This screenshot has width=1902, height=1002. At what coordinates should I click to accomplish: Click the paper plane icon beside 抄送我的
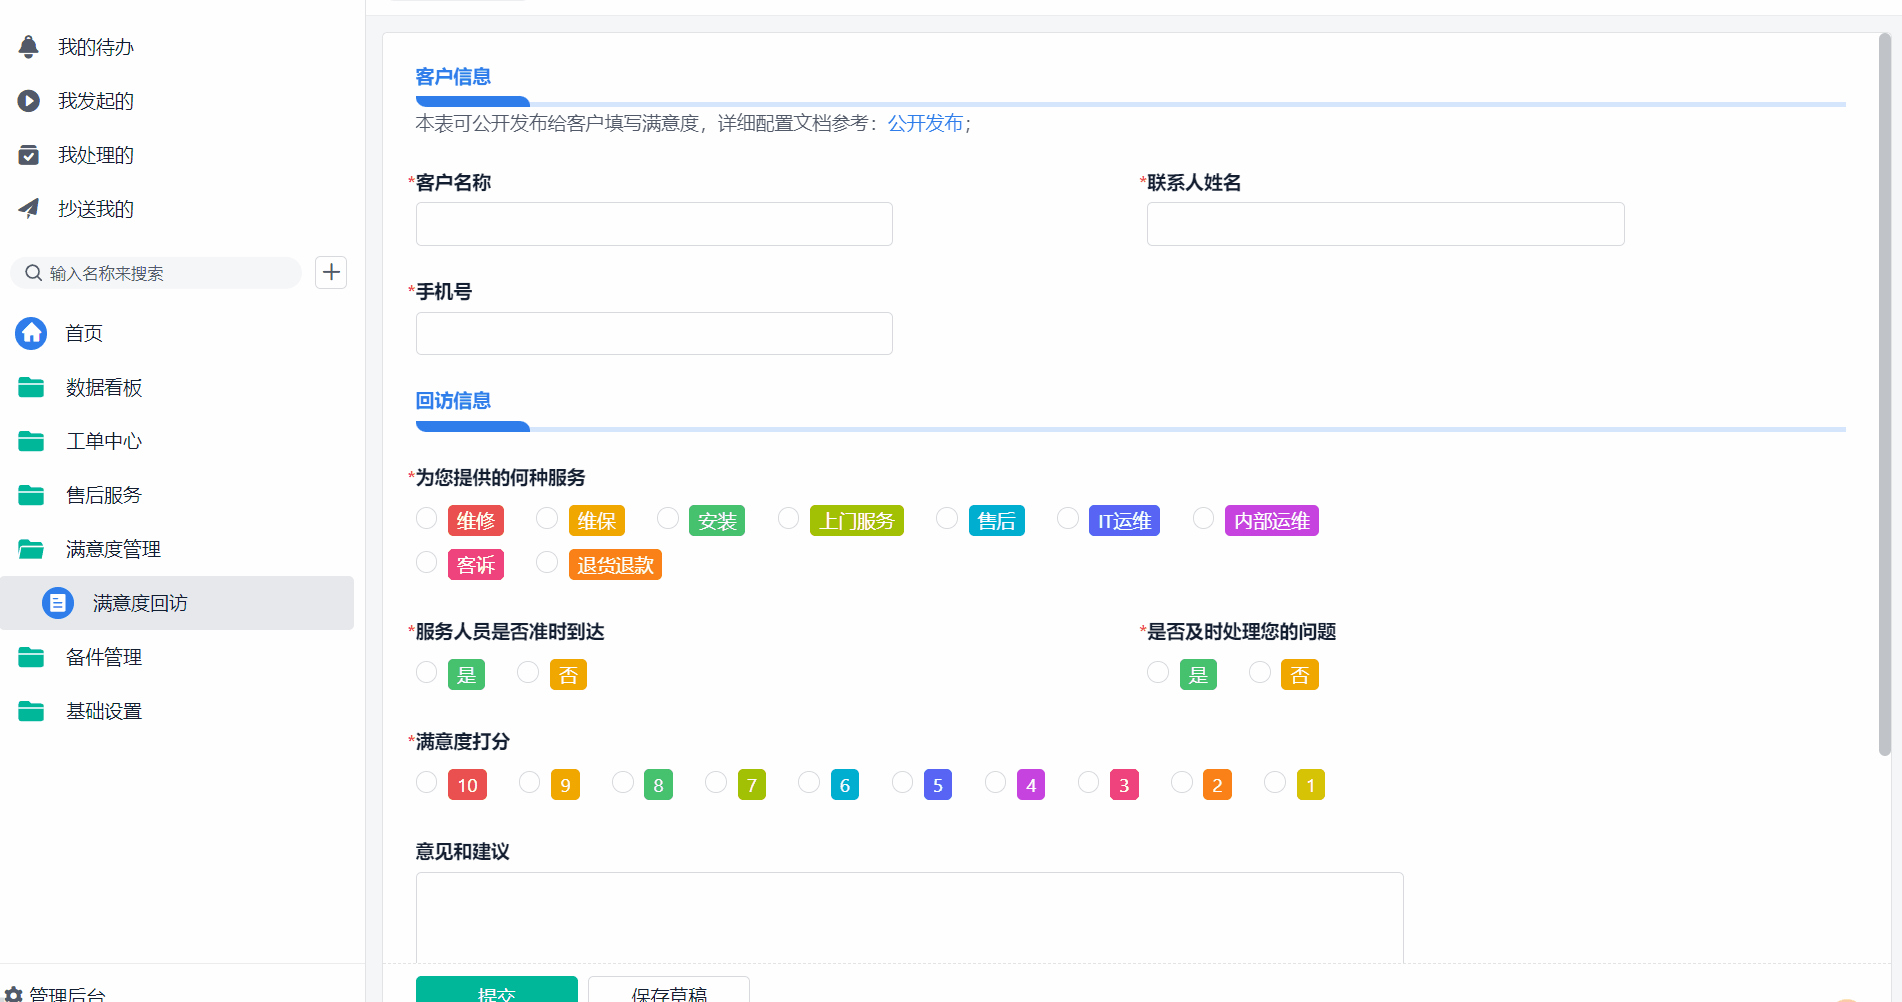pos(29,209)
